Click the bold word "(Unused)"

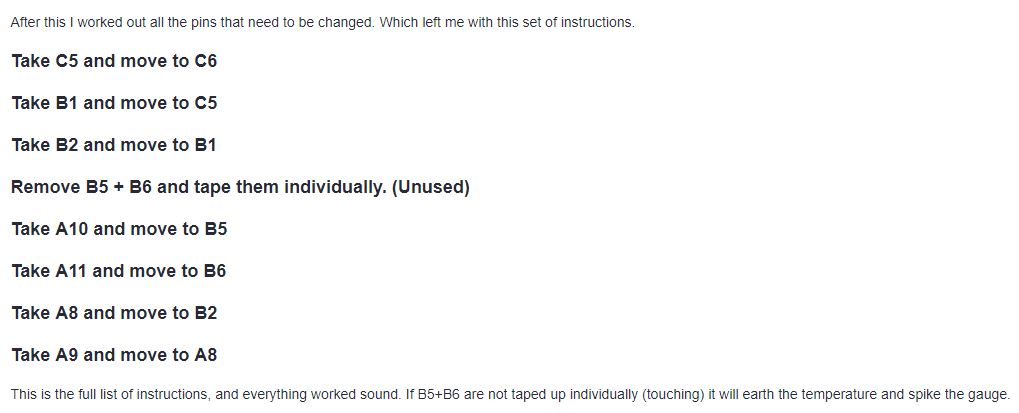pyautogui.click(x=431, y=187)
